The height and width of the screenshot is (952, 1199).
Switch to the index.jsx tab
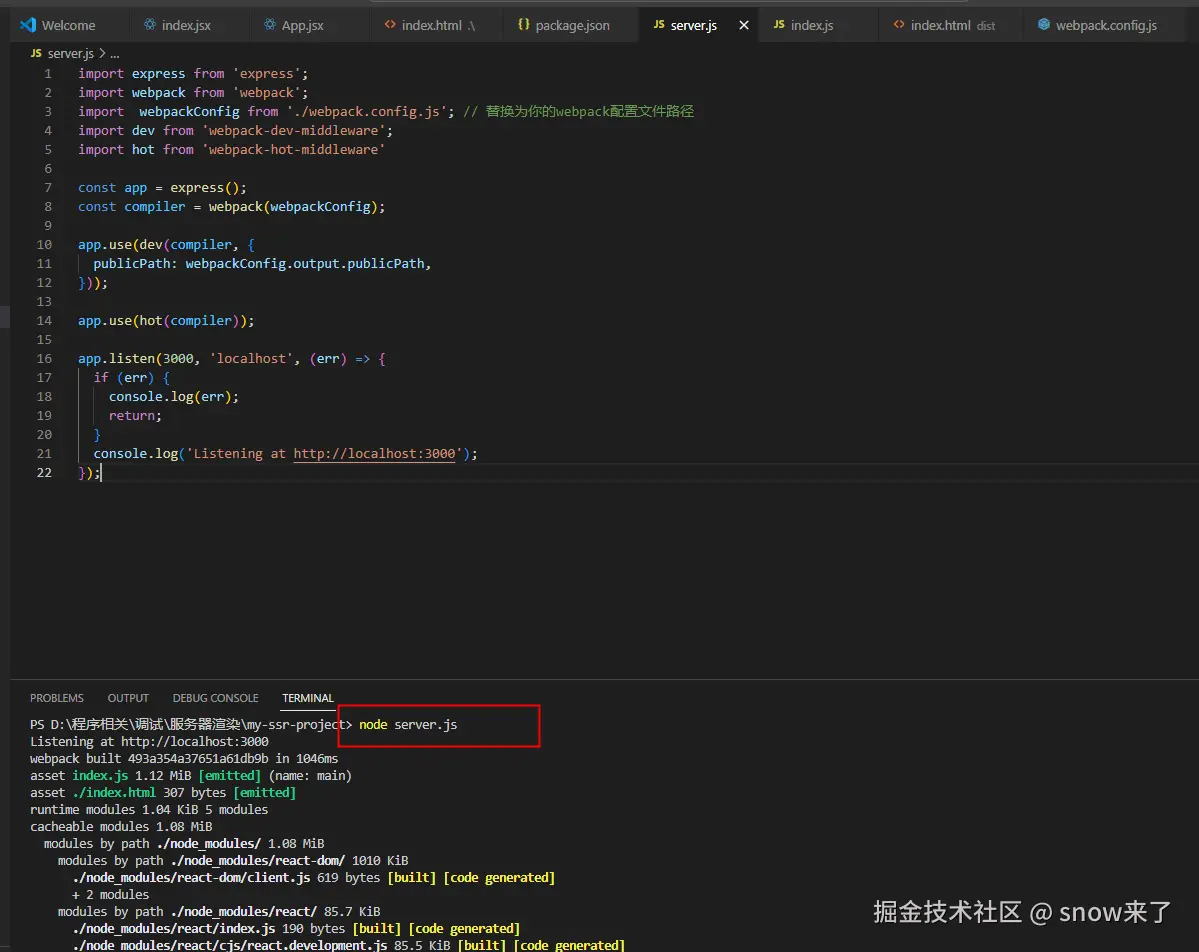tap(186, 25)
